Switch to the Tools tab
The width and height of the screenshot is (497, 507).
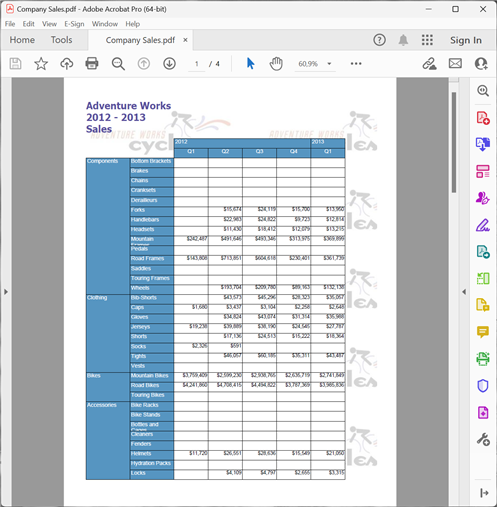point(62,40)
